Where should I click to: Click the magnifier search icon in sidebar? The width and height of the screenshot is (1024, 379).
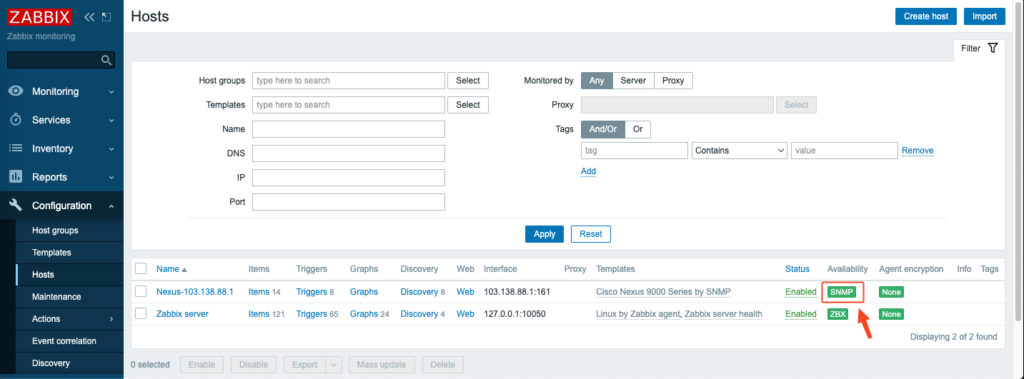pos(106,60)
